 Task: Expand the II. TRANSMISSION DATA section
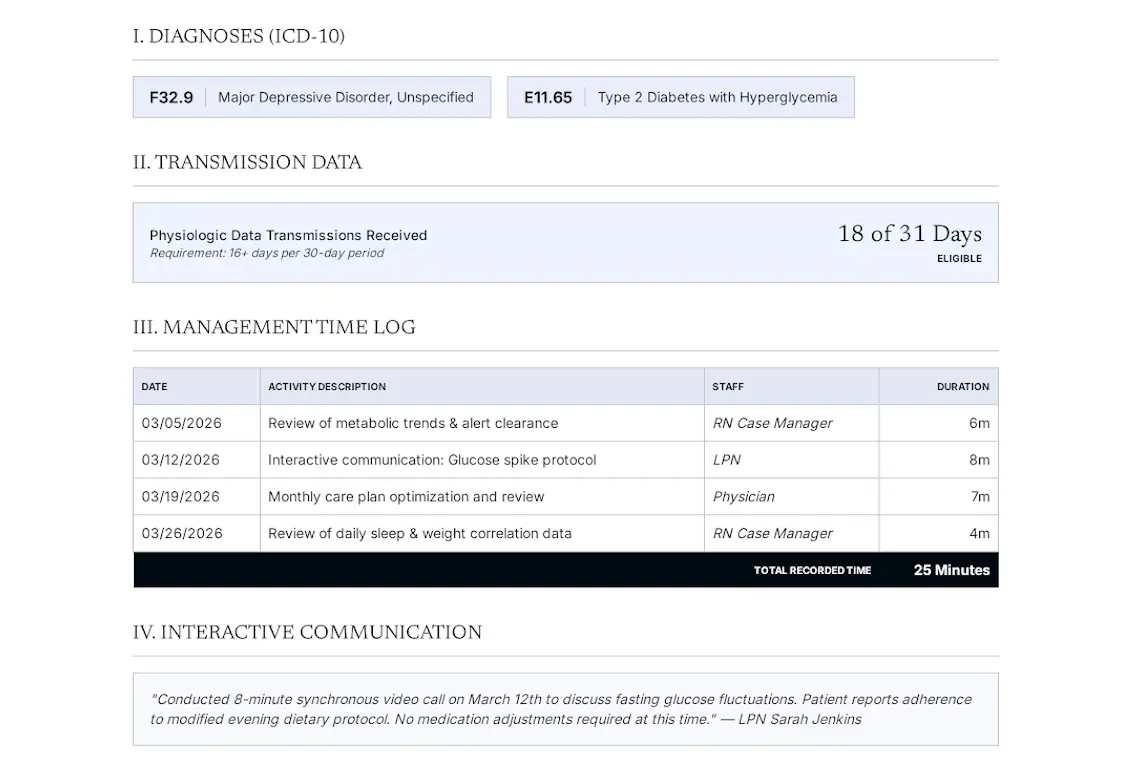246,162
